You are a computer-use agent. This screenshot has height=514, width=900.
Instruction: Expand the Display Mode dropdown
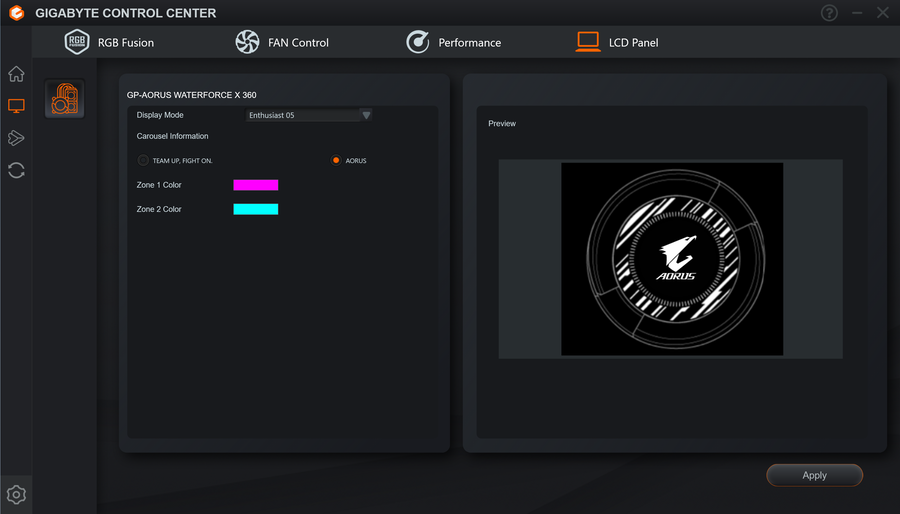tap(309, 115)
